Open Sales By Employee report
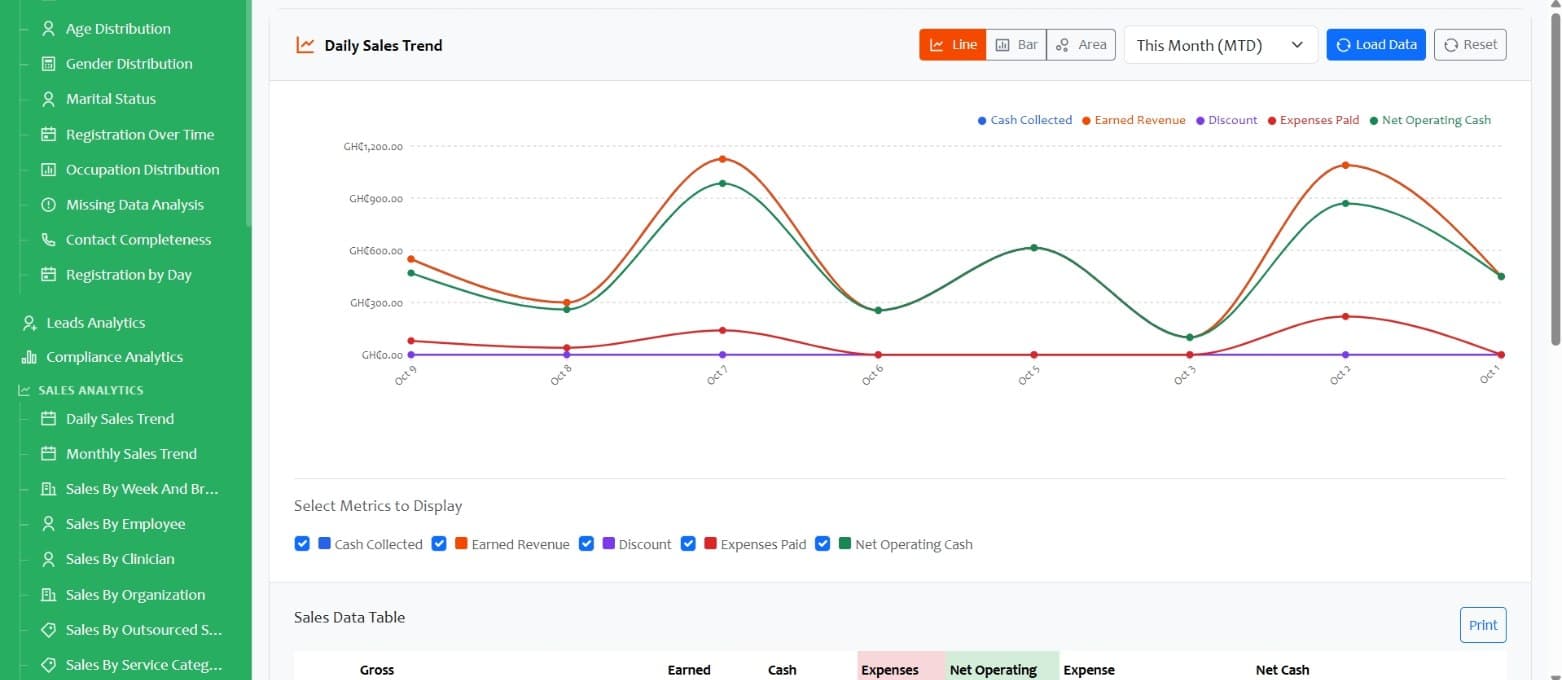1562x680 pixels. tap(126, 524)
